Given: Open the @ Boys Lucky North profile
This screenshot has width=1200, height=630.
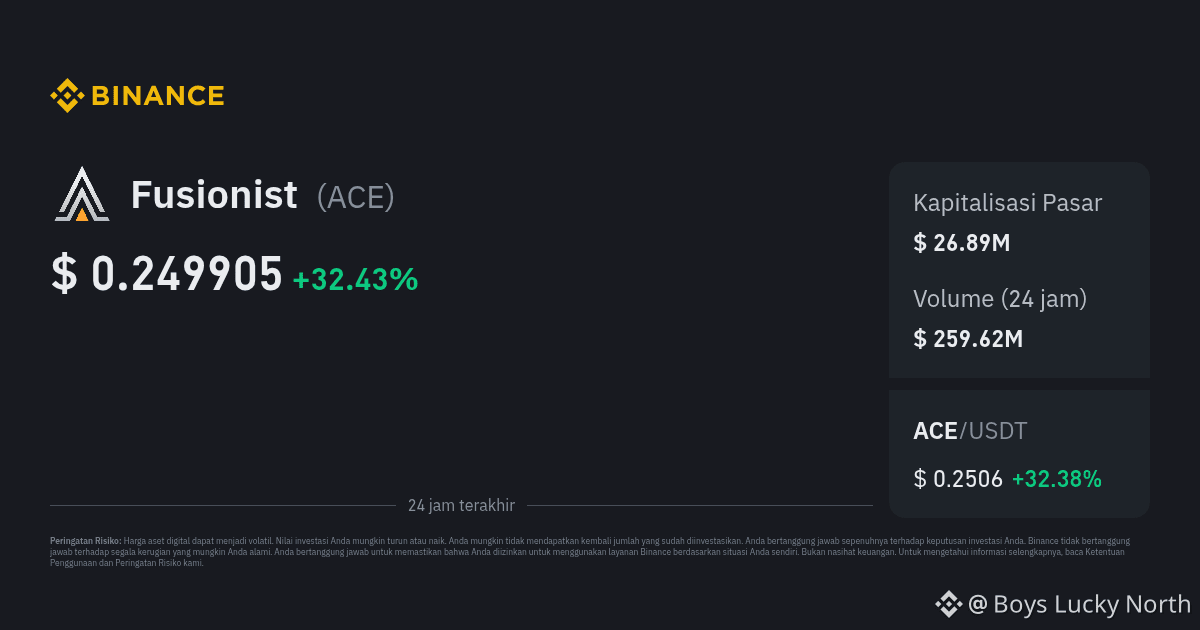Looking at the screenshot, I should pyautogui.click(x=1079, y=604).
